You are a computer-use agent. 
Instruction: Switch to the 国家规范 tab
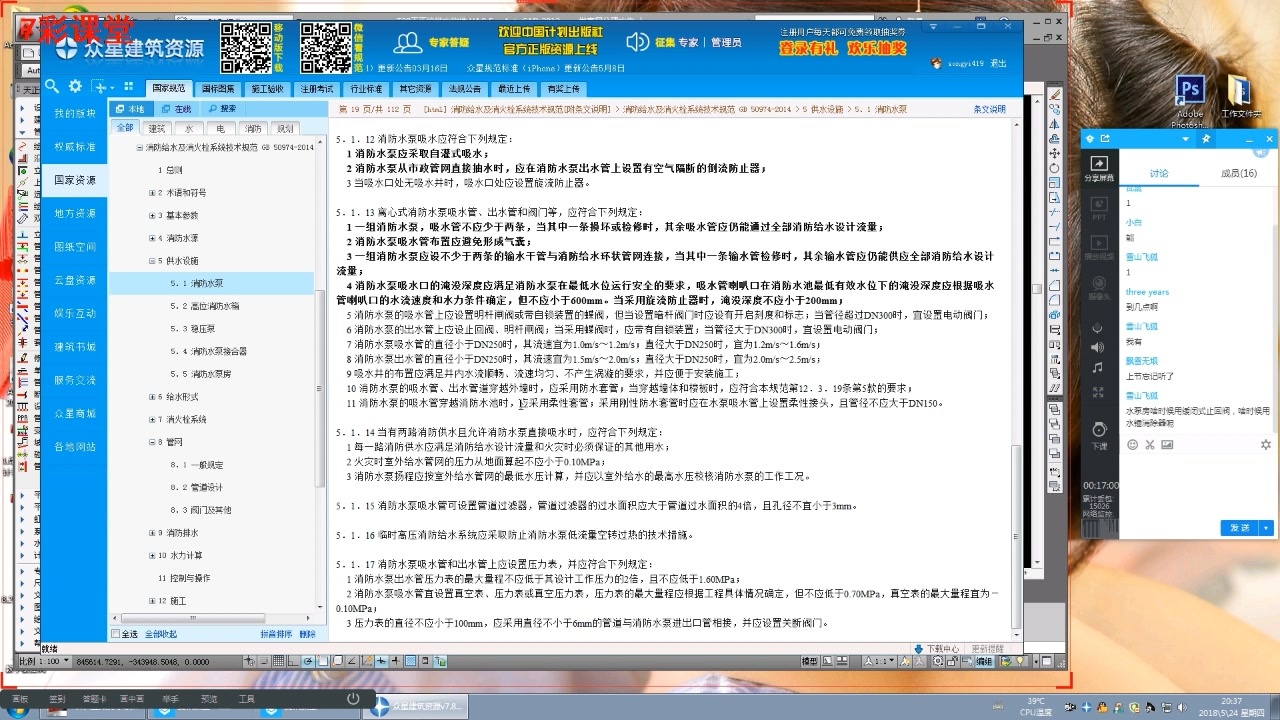169,88
